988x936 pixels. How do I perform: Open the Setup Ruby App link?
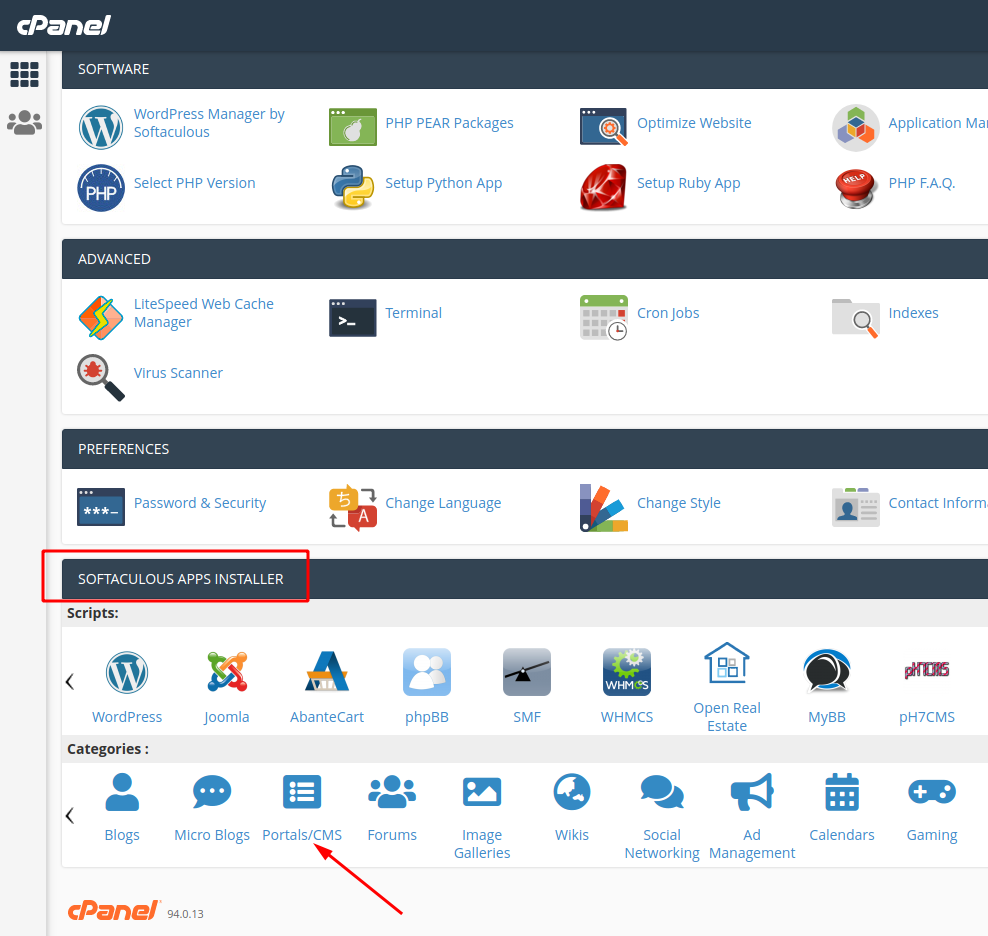pyautogui.click(x=689, y=183)
